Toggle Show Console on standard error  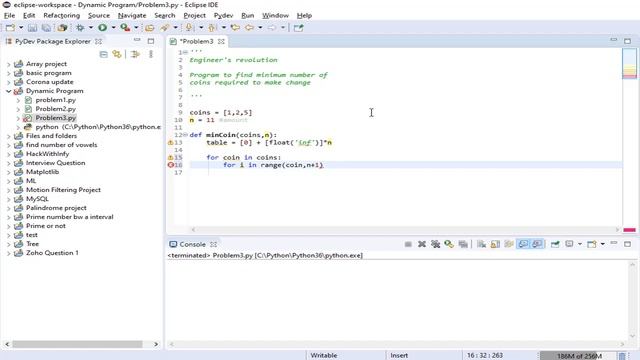[x=537, y=244]
